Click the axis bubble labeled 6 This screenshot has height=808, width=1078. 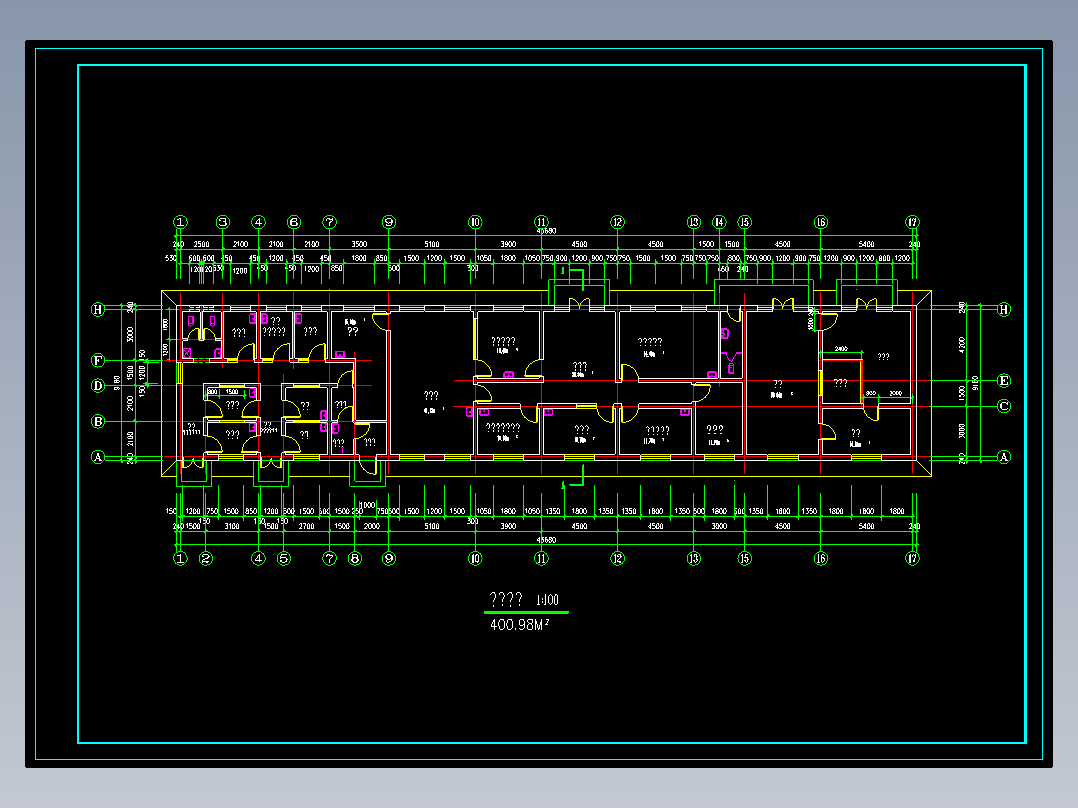coord(294,222)
